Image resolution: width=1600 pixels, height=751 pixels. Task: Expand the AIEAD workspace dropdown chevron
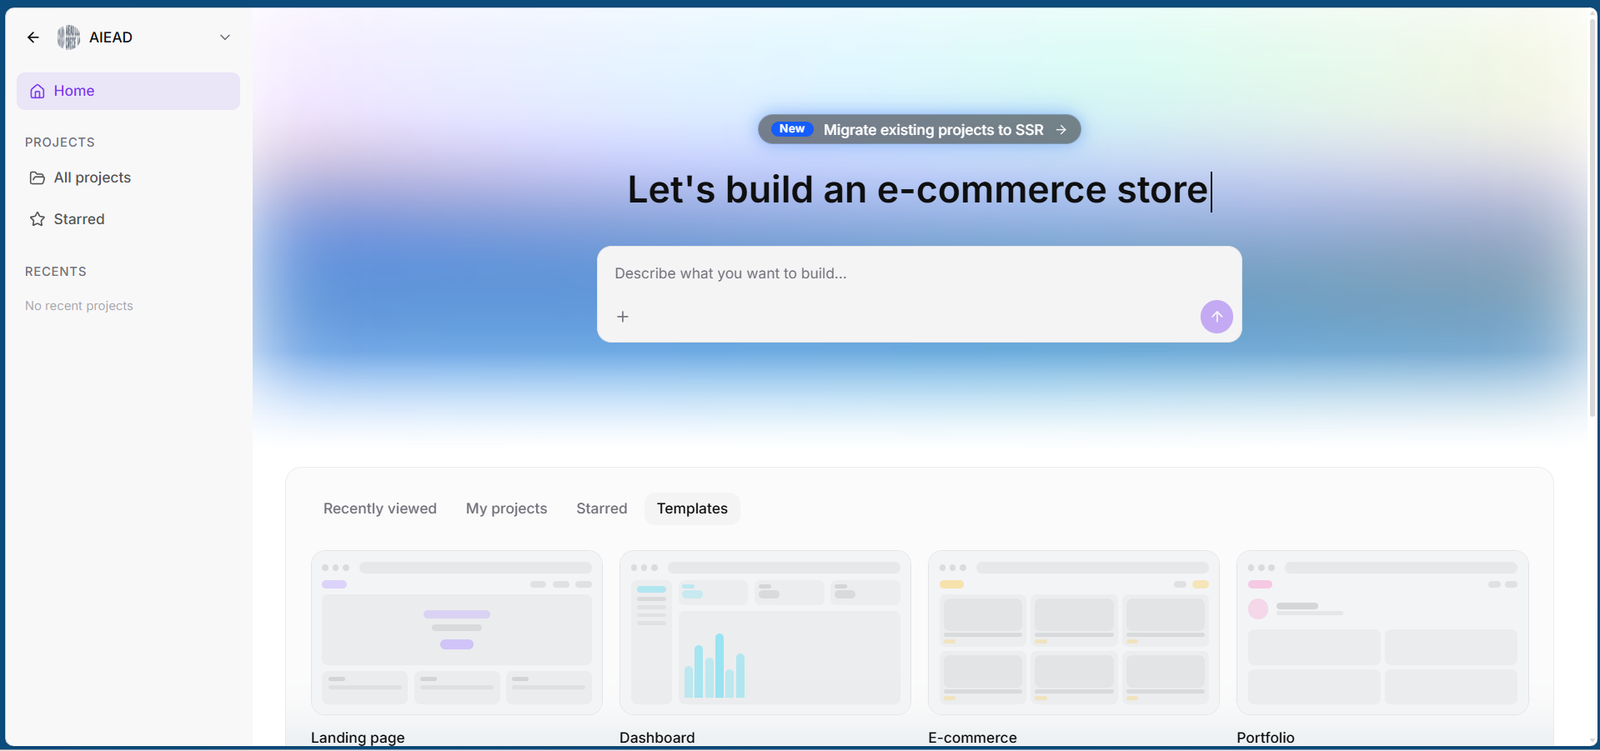(x=225, y=37)
